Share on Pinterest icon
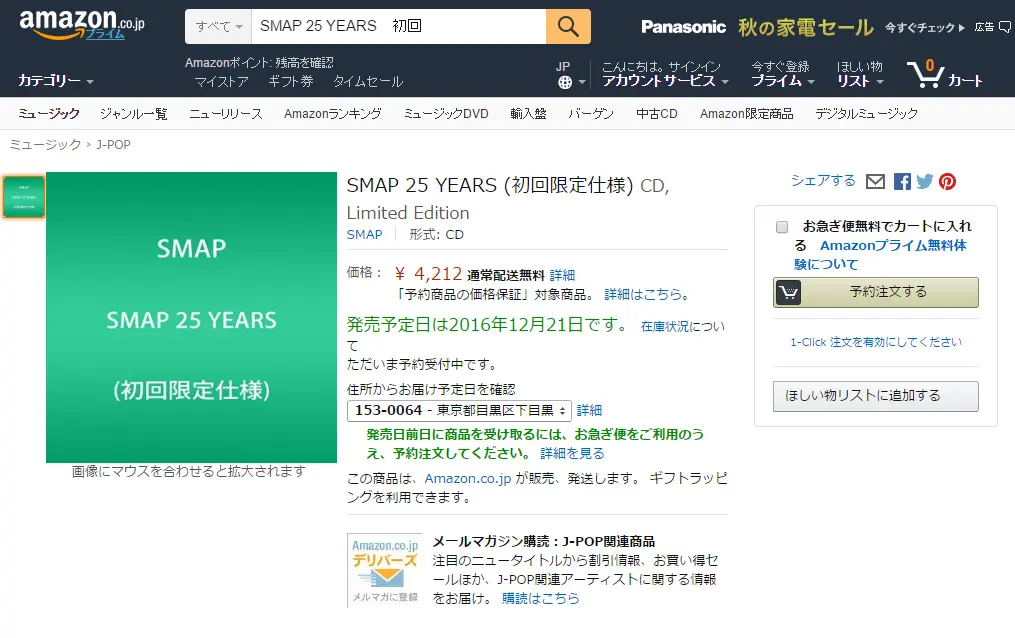This screenshot has width=1015, height=638. click(x=948, y=182)
